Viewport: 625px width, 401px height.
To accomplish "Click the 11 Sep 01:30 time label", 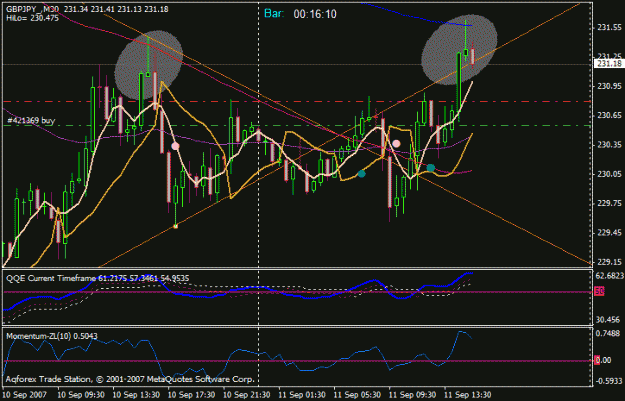I will pyautogui.click(x=302, y=395).
